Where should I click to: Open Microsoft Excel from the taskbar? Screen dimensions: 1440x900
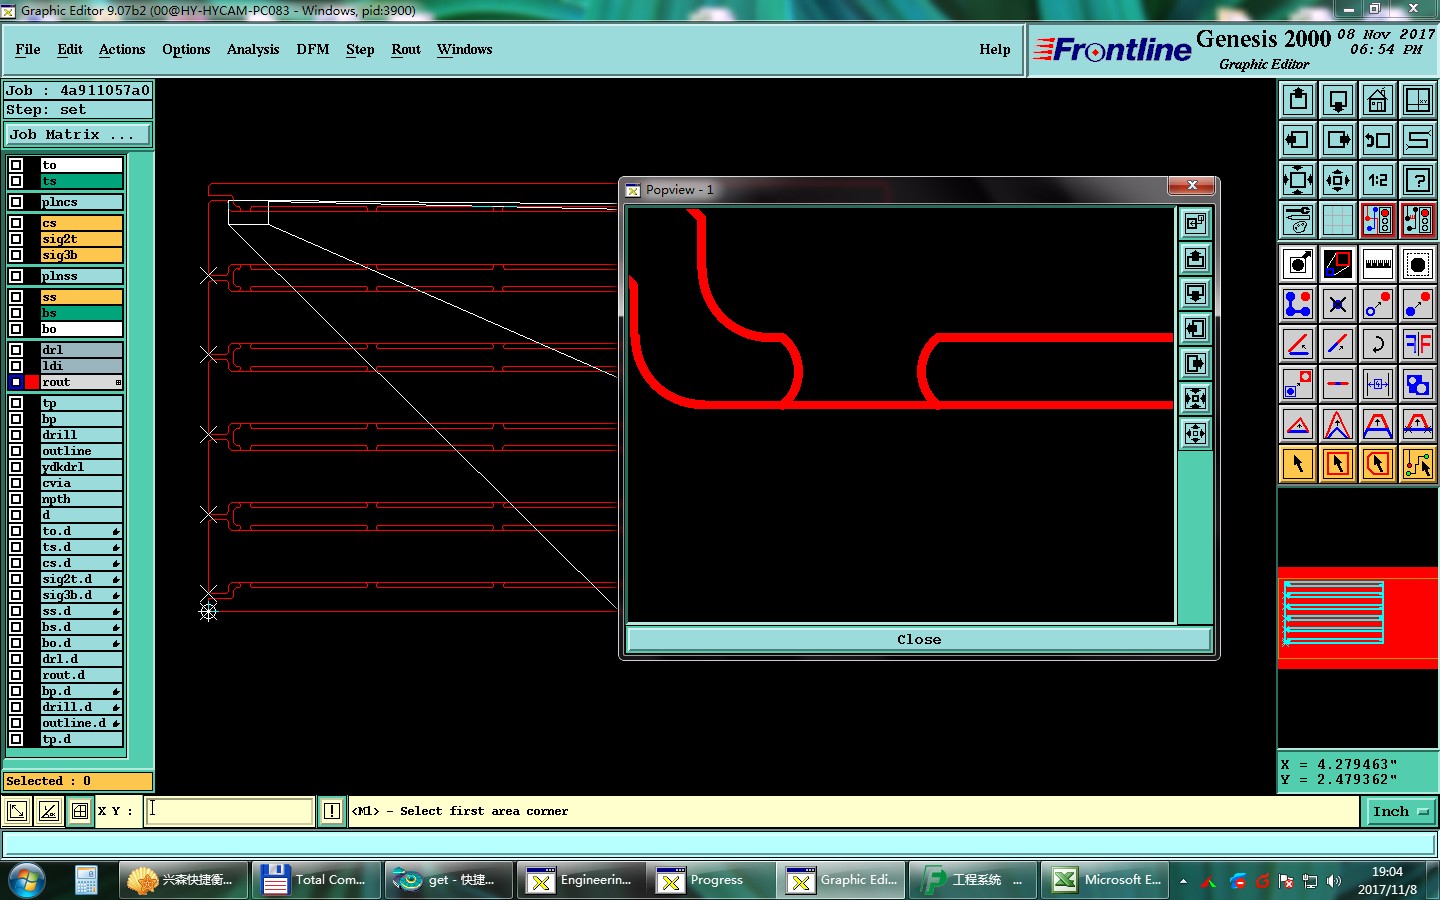[1106, 880]
